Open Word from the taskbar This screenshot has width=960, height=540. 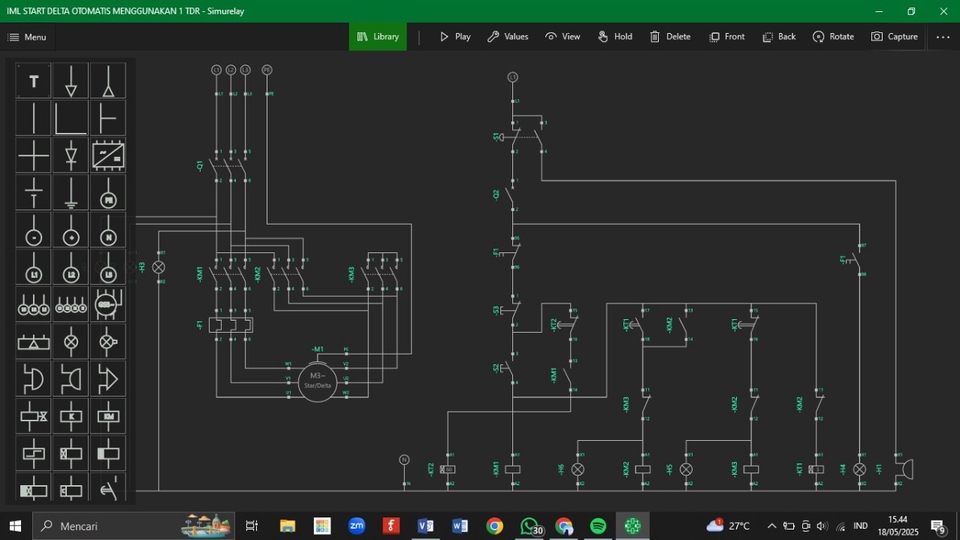tap(460, 526)
